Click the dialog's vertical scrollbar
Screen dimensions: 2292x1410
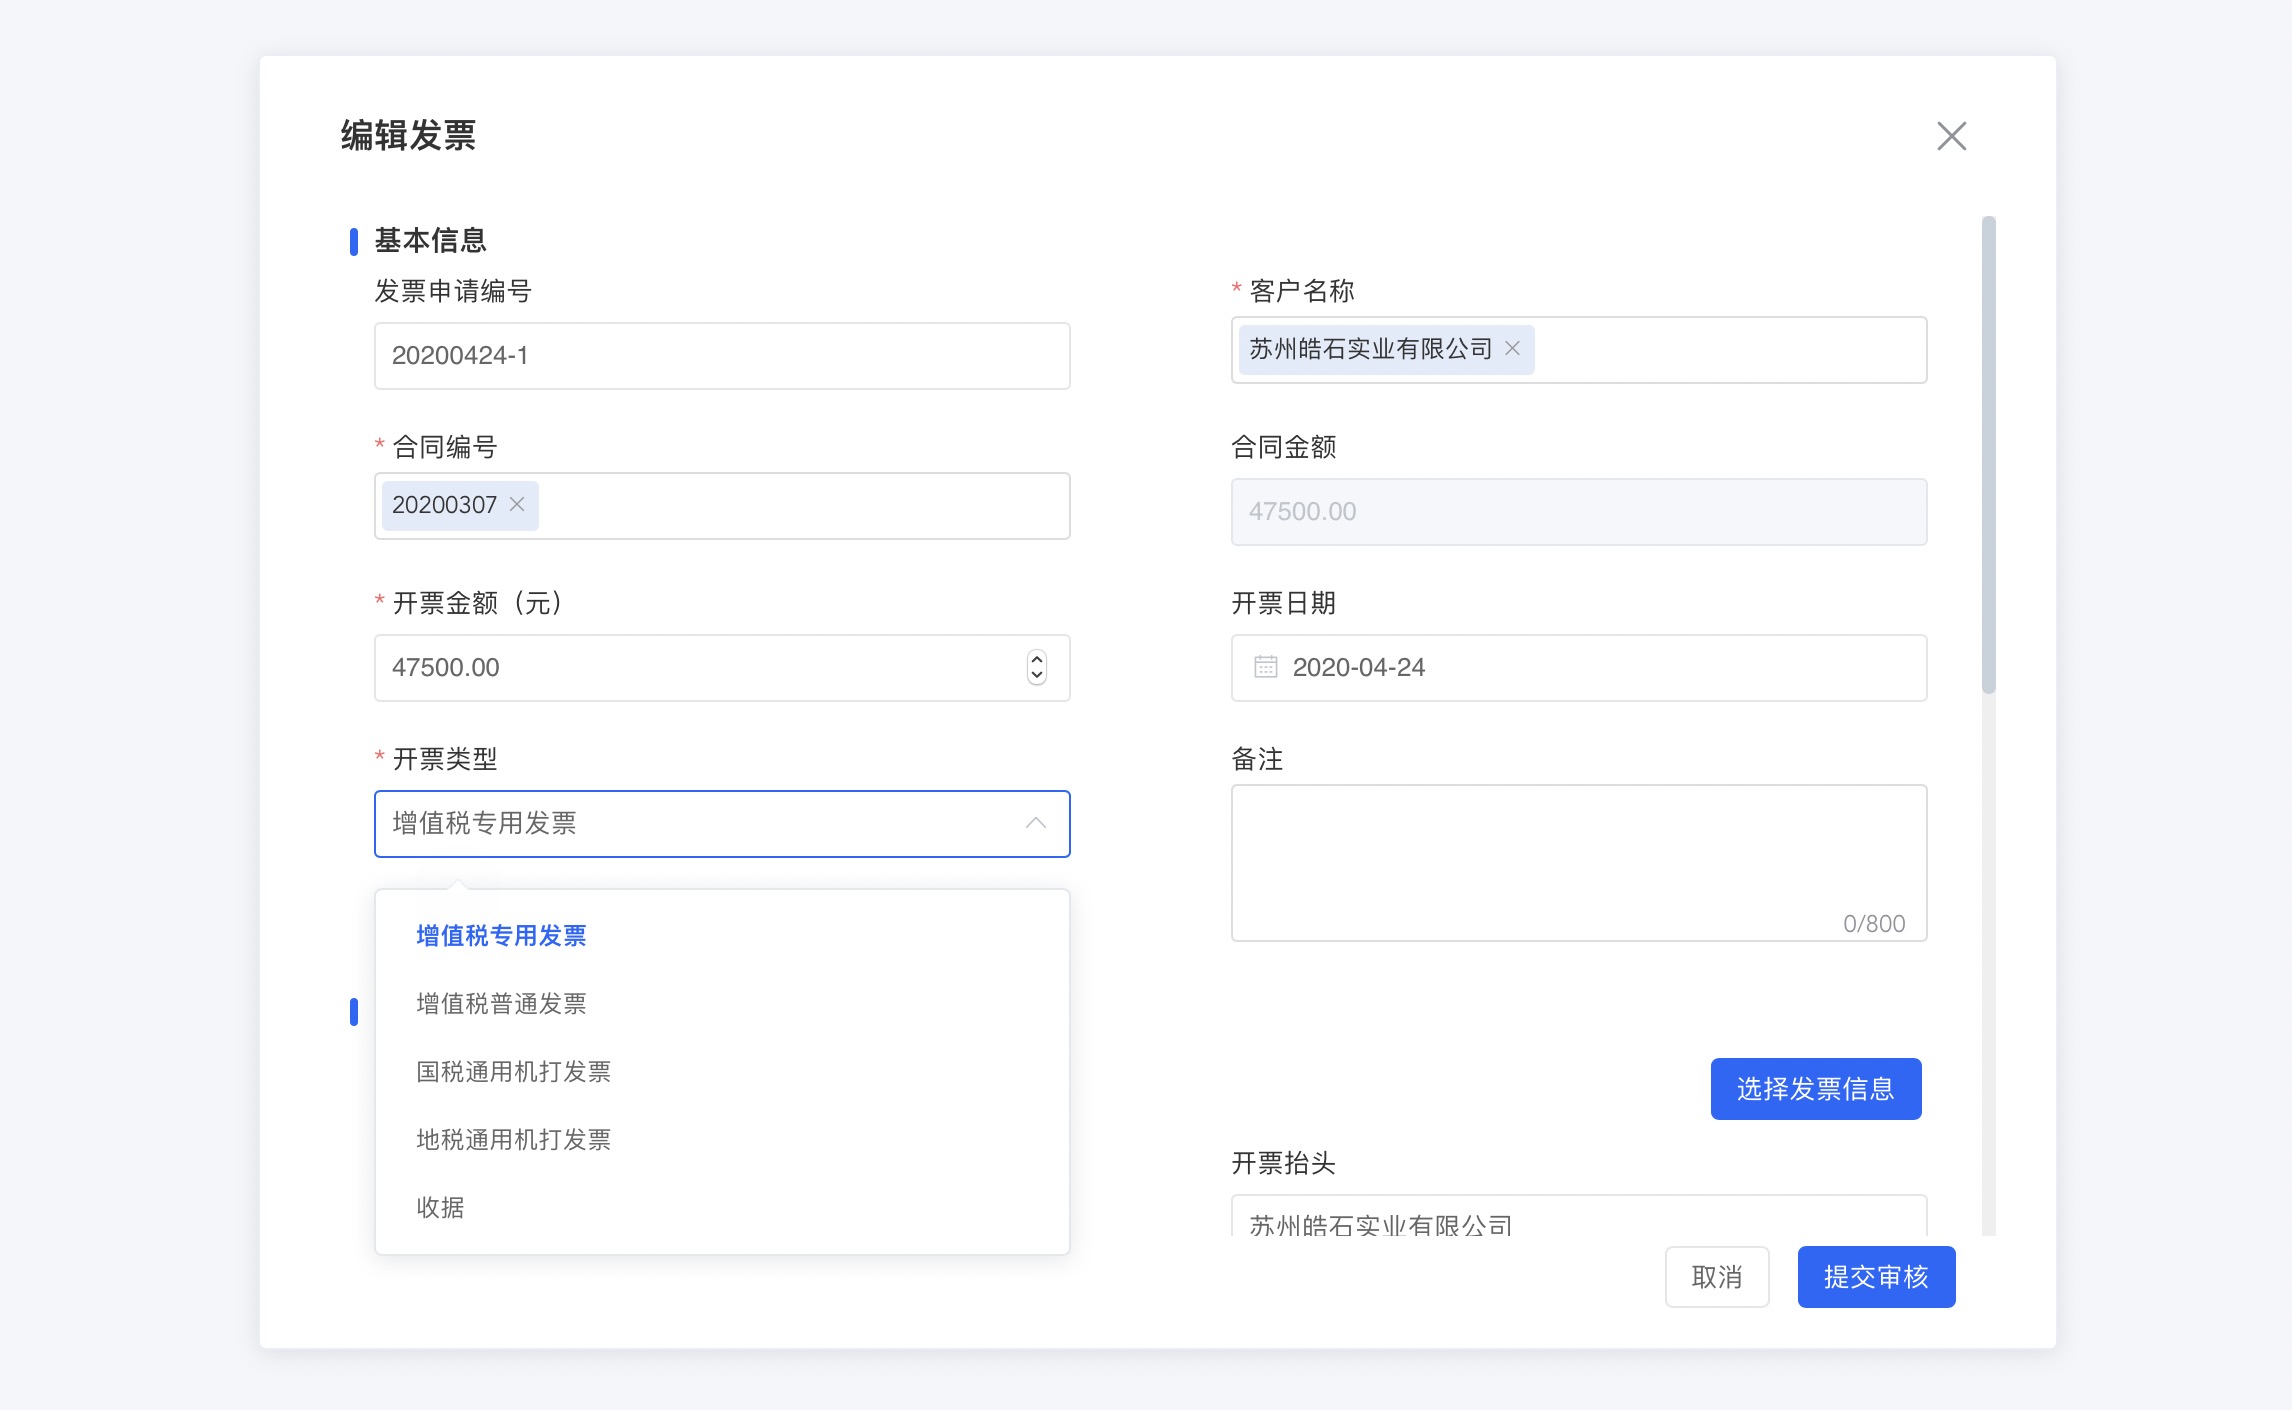[1988, 455]
